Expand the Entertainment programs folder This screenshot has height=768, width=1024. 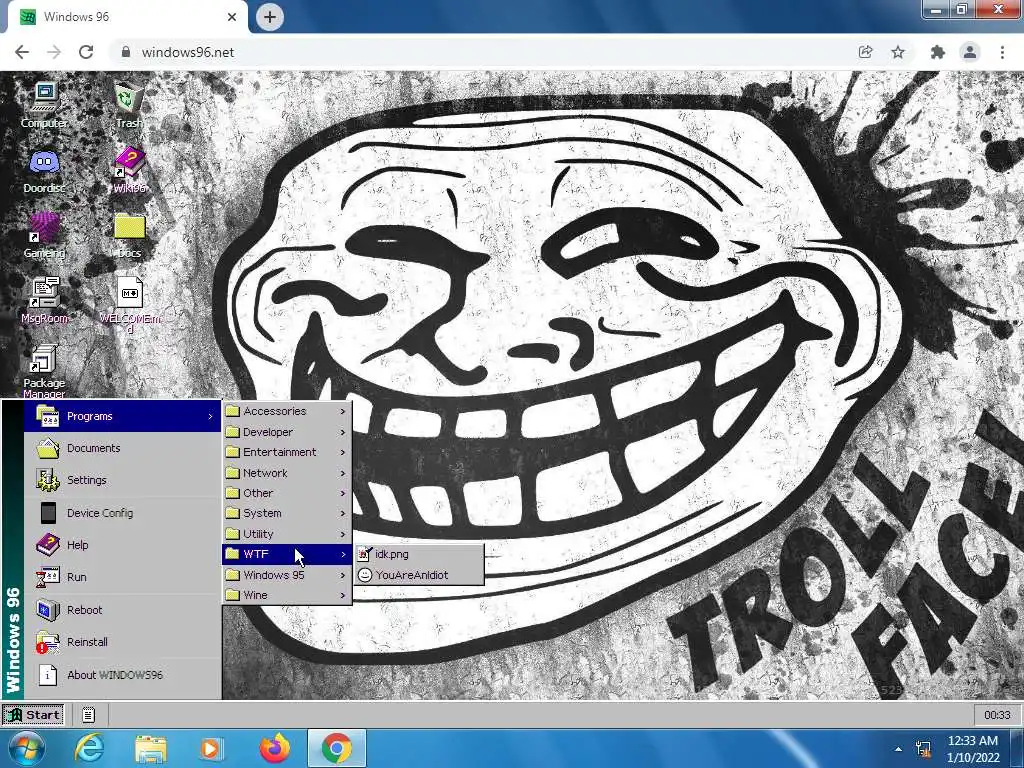(x=287, y=452)
